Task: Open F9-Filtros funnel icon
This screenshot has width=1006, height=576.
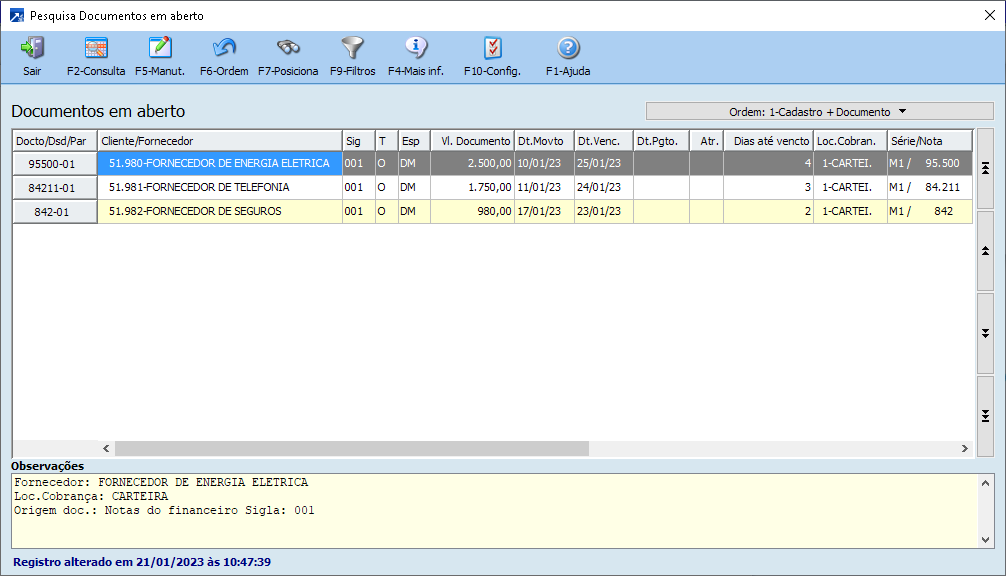Action: (x=352, y=48)
